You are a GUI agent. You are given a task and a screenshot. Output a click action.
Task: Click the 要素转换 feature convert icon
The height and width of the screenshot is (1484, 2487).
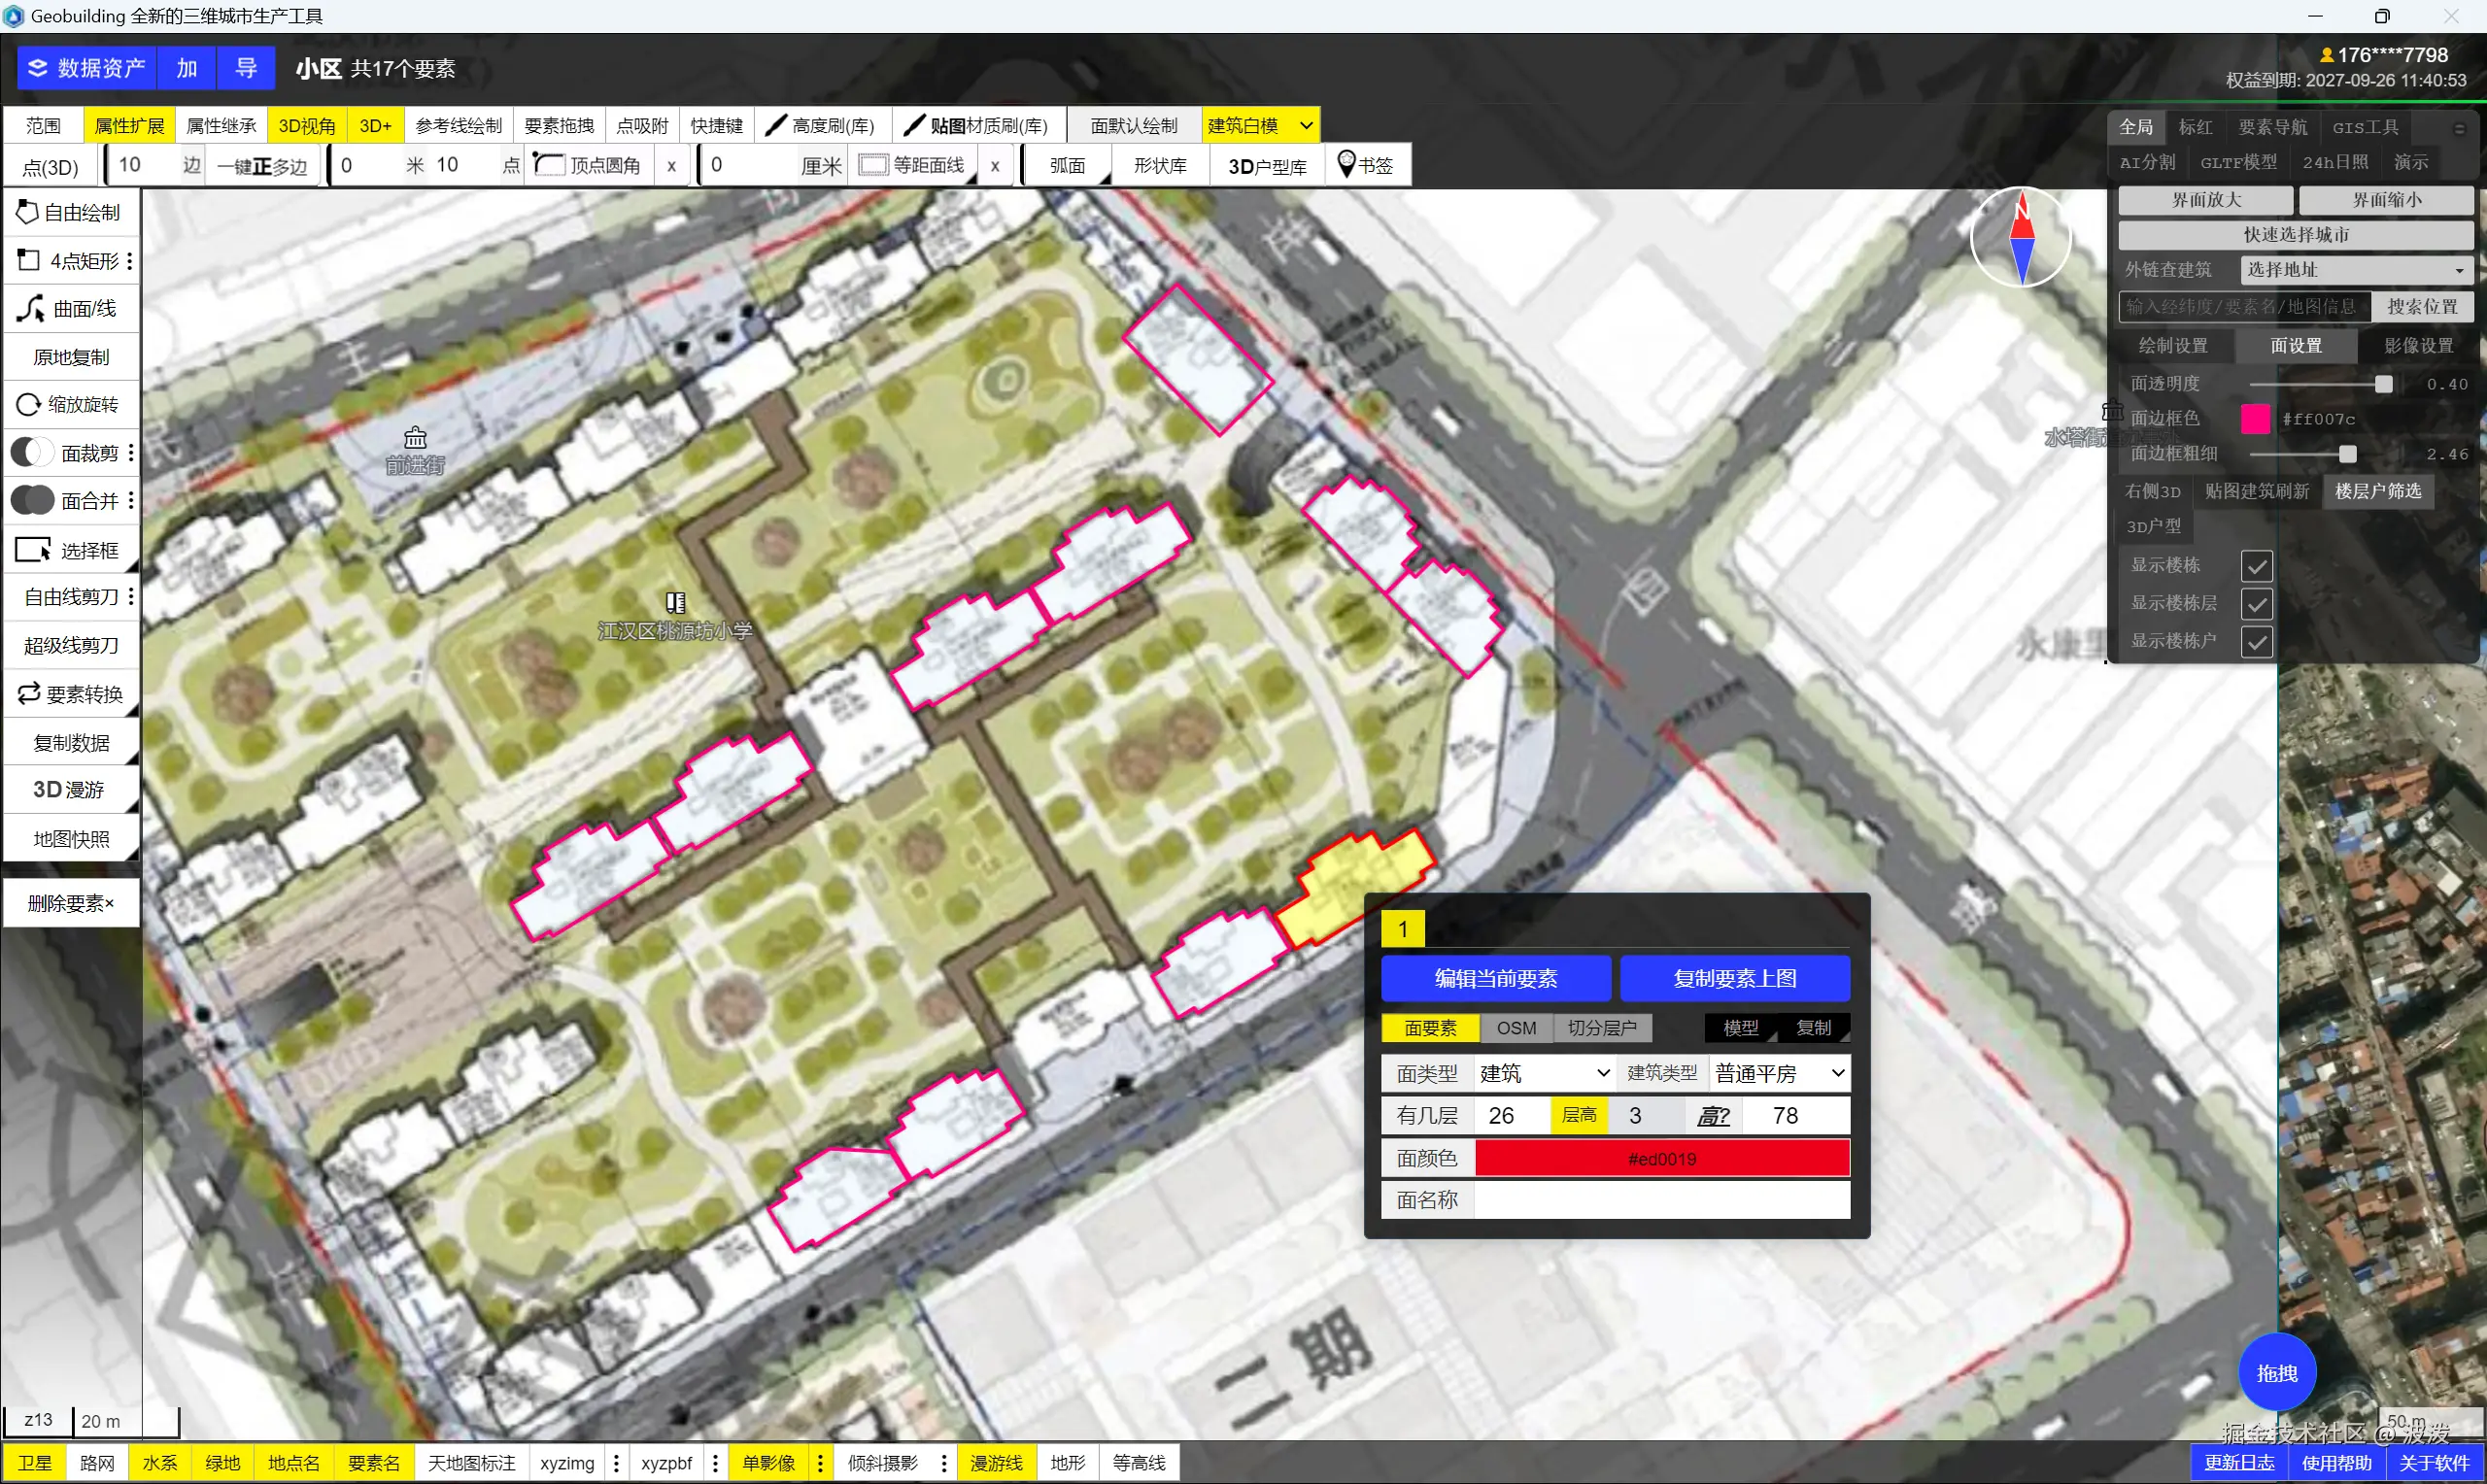28,693
